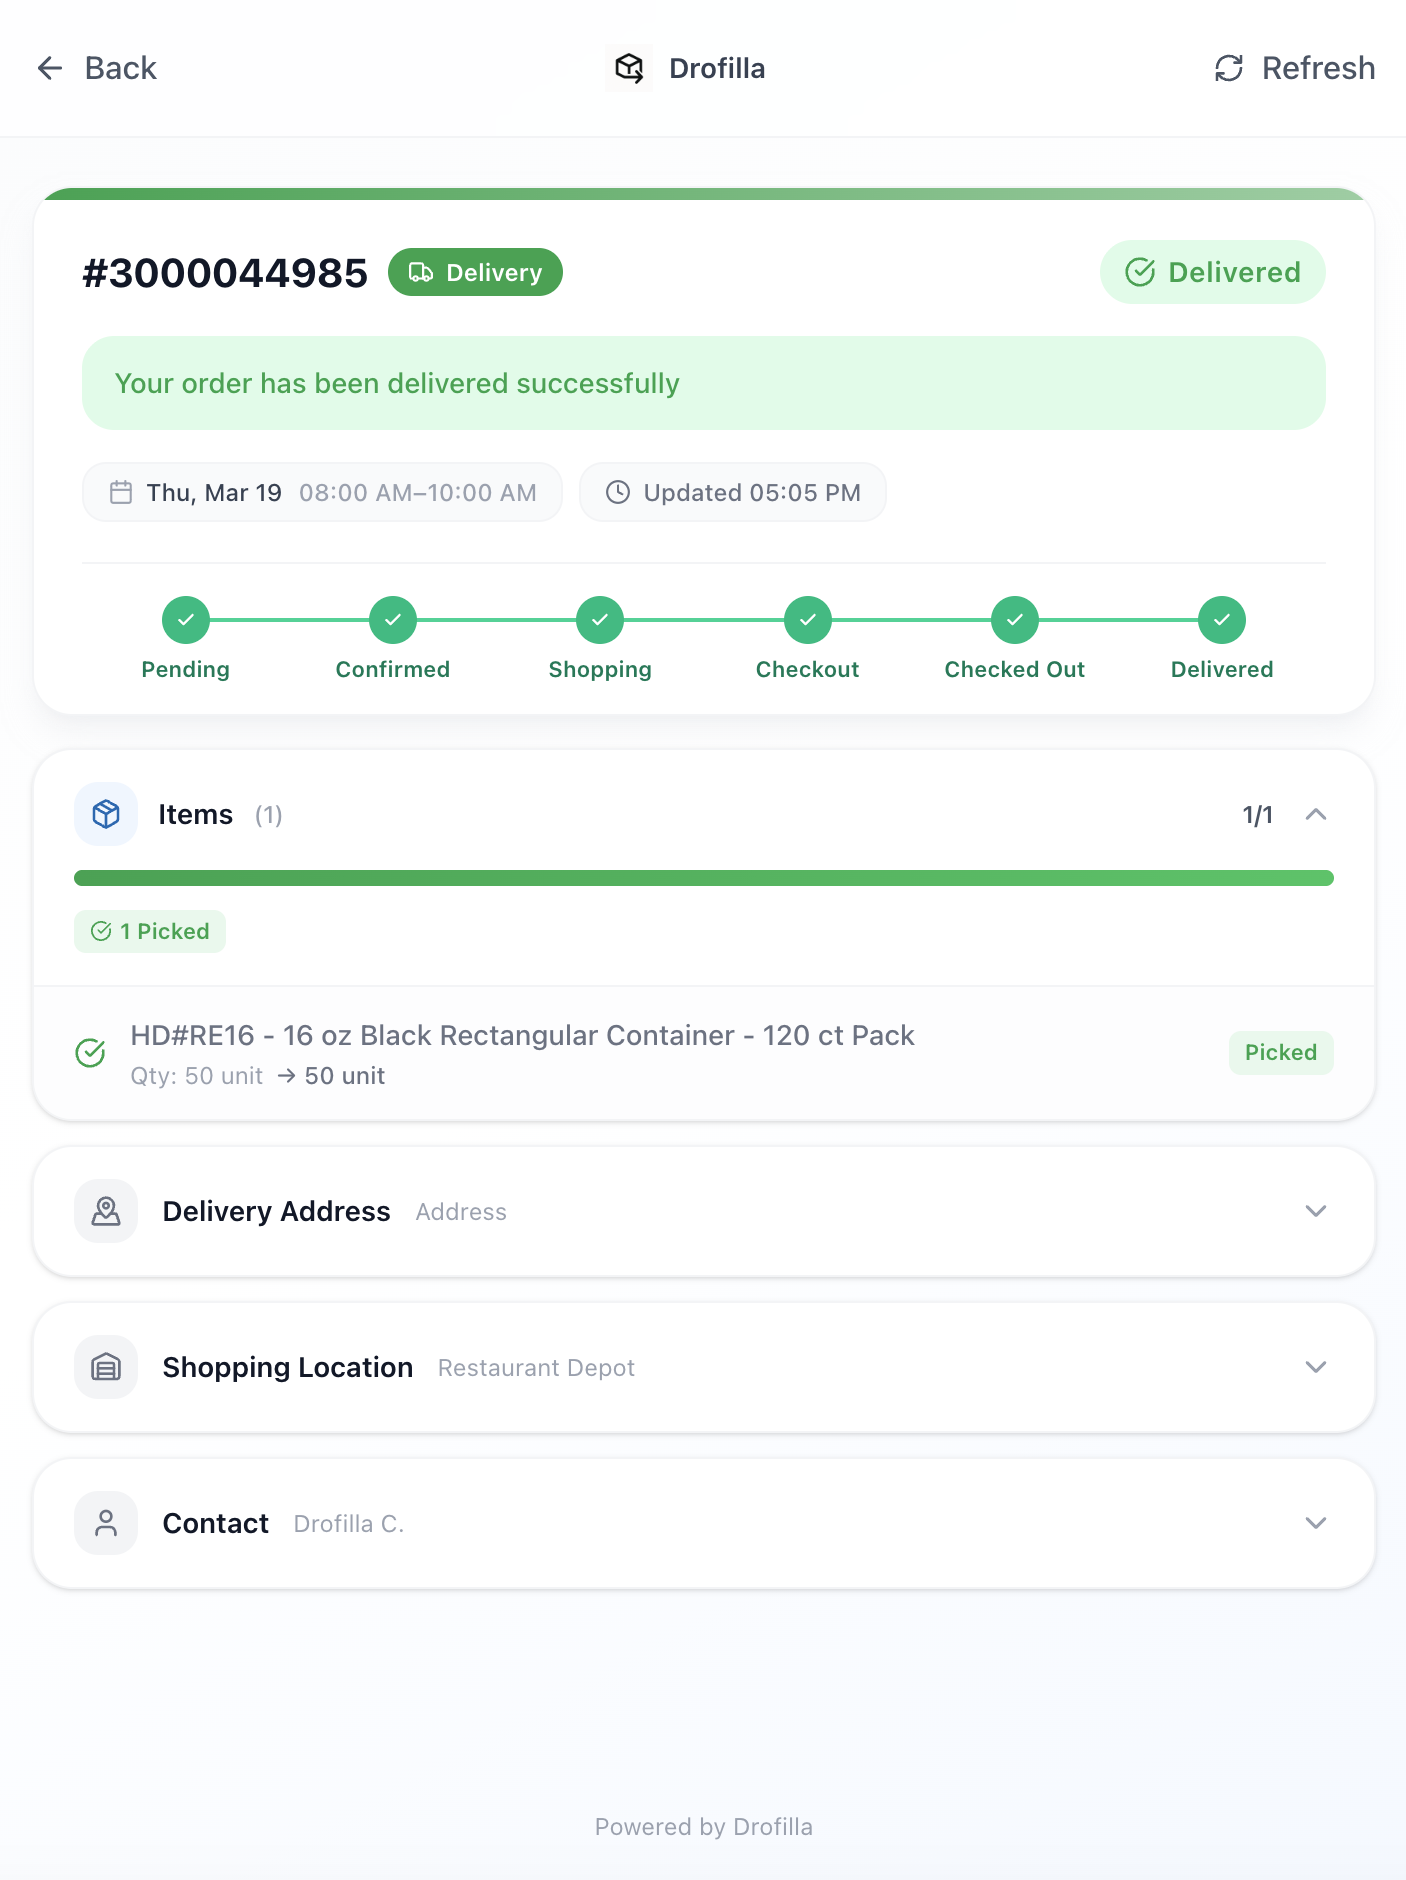
Task: Click the picked checkmark beside HD#RE16 item
Action: coord(91,1052)
